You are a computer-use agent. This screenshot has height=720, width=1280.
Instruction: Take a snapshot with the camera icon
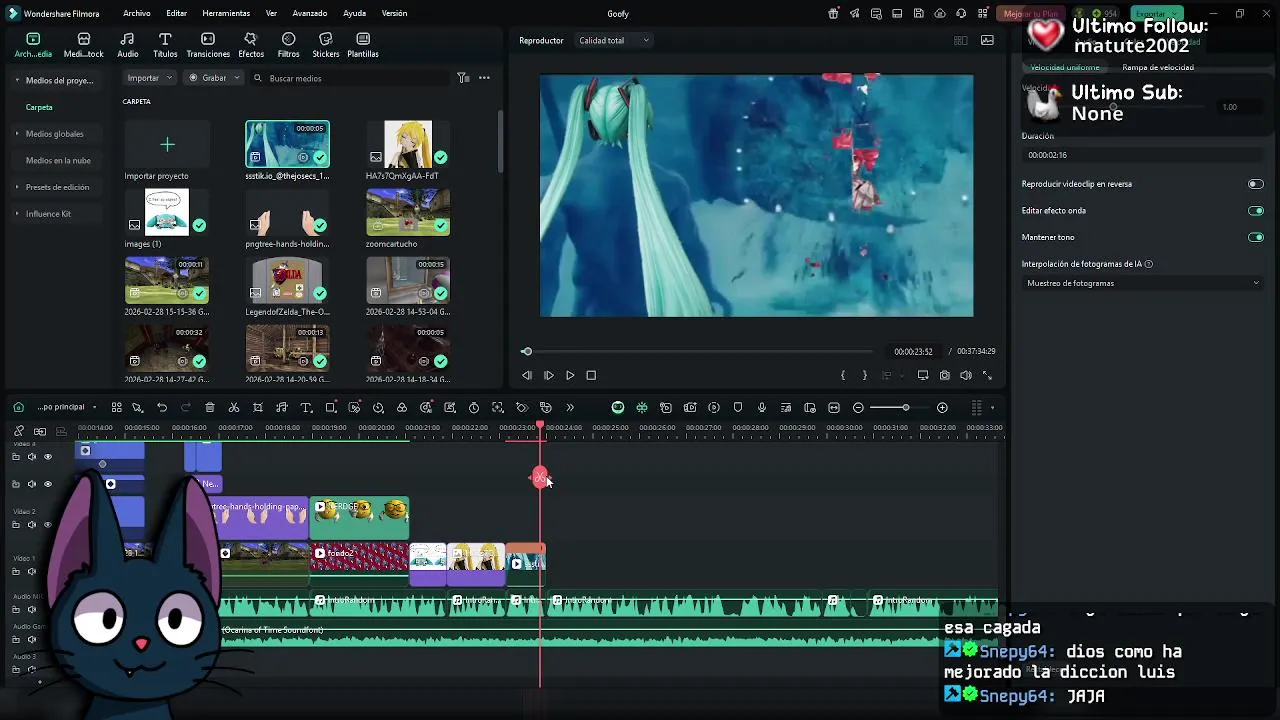point(945,375)
